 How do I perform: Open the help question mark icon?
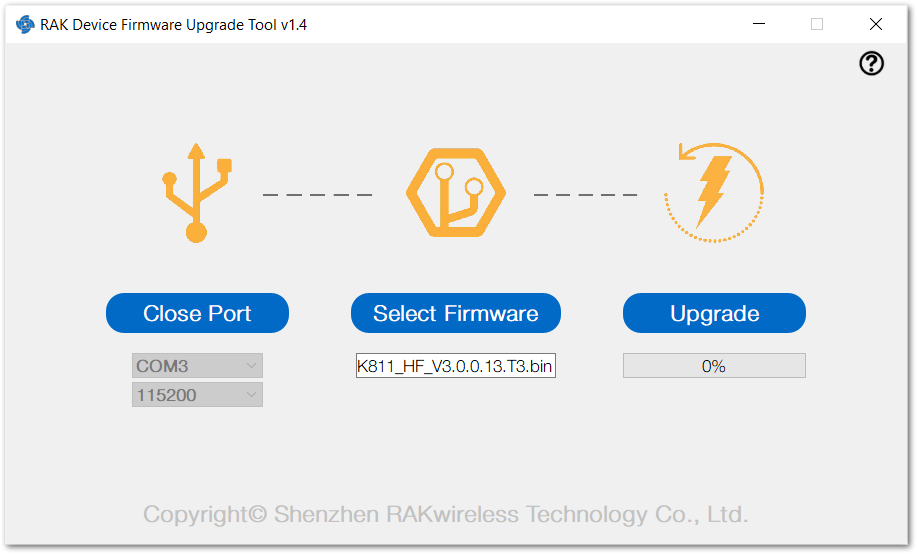(871, 63)
